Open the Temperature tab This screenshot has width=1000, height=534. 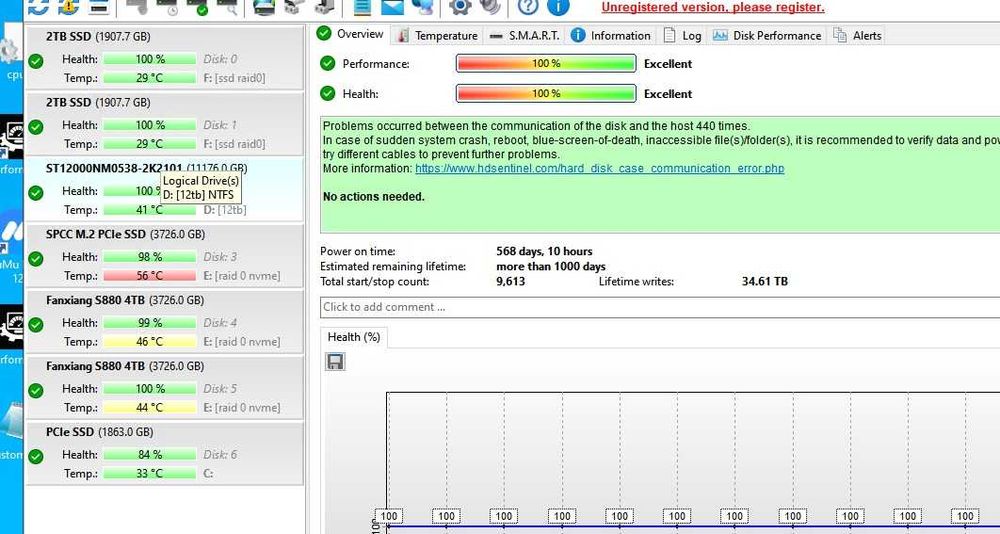pos(438,36)
